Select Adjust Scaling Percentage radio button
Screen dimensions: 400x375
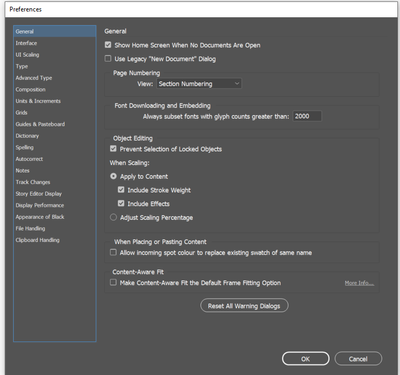(113, 217)
